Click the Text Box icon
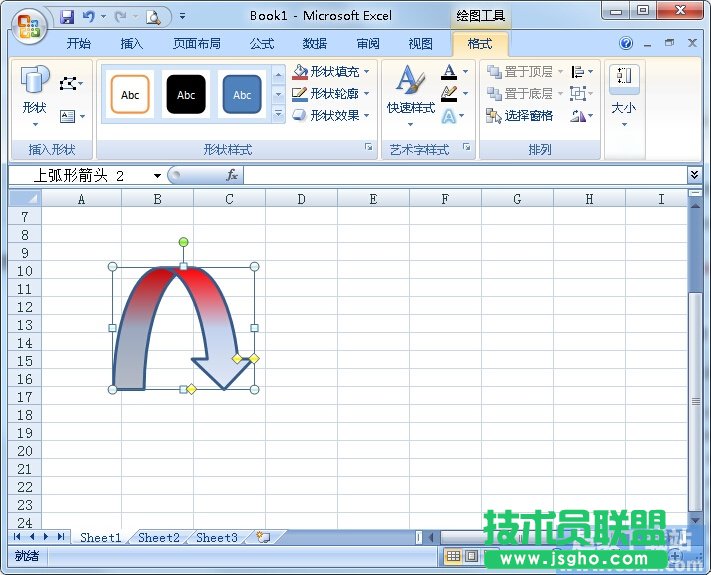The width and height of the screenshot is (711, 575). click(x=68, y=116)
